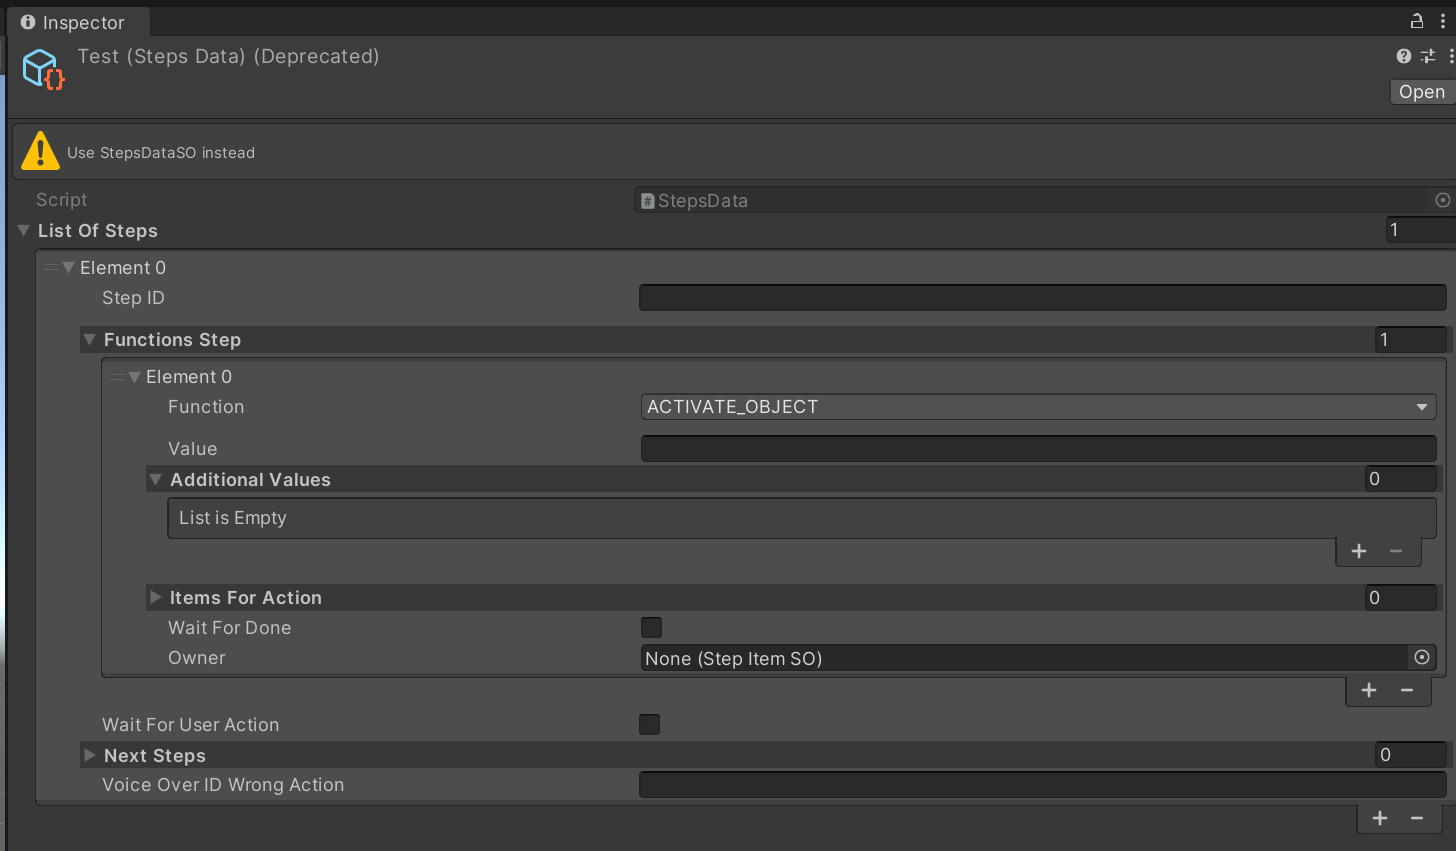Add element to Additional Values list

pos(1359,551)
